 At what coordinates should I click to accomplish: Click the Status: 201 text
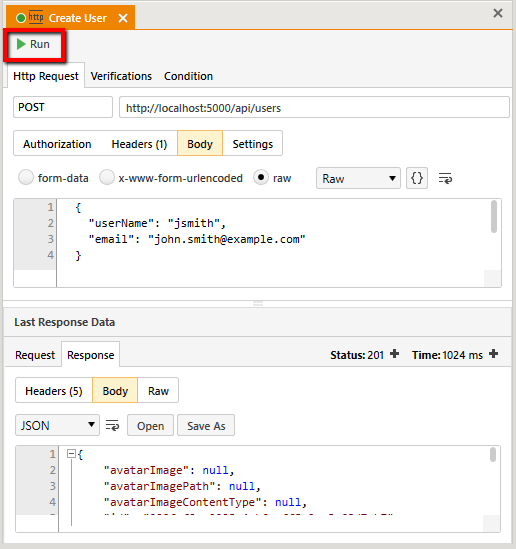point(357,355)
